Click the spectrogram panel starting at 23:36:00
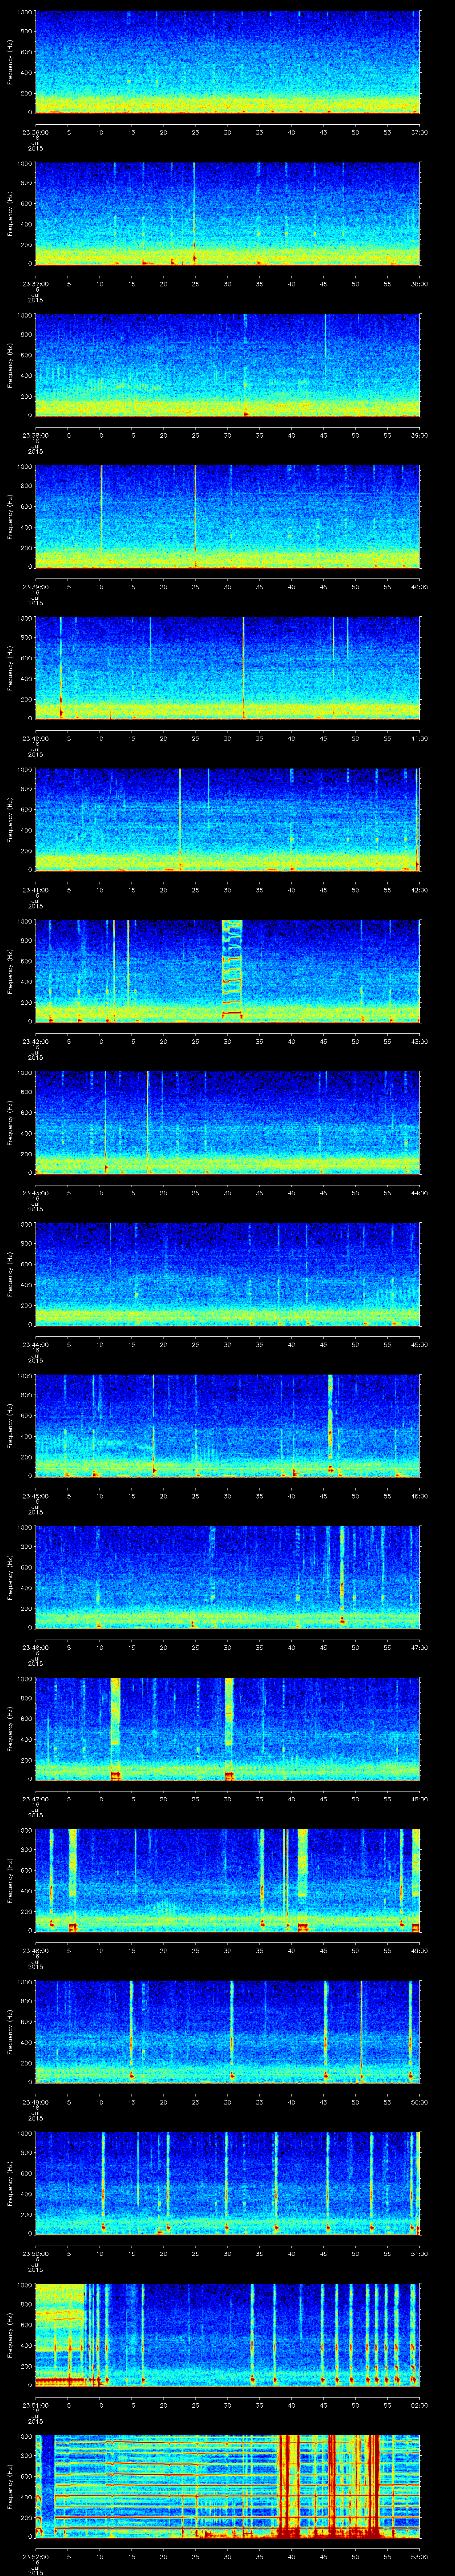This screenshot has width=455, height=2576. point(228,62)
